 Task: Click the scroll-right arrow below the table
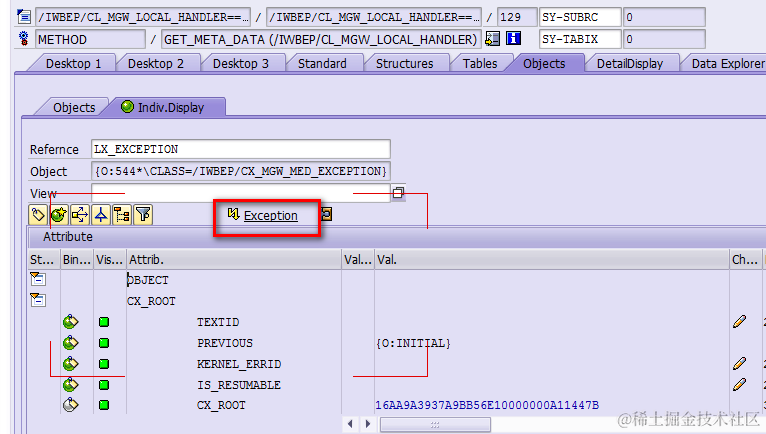[x=368, y=424]
